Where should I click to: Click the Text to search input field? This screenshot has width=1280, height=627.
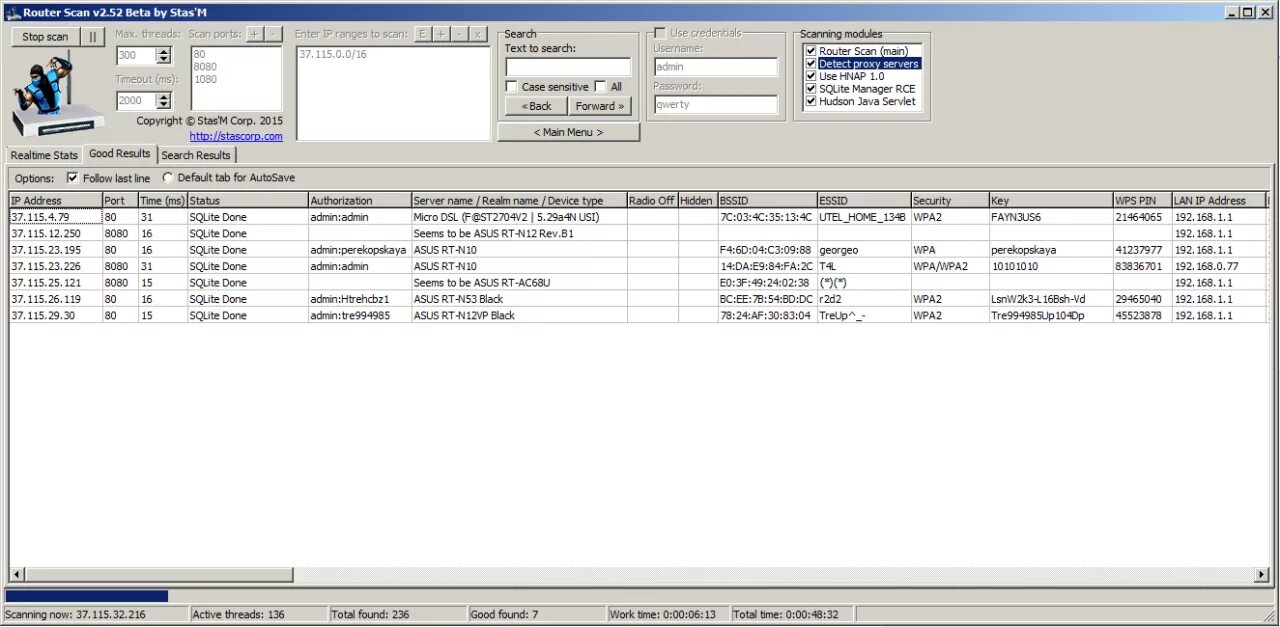pyautogui.click(x=568, y=67)
